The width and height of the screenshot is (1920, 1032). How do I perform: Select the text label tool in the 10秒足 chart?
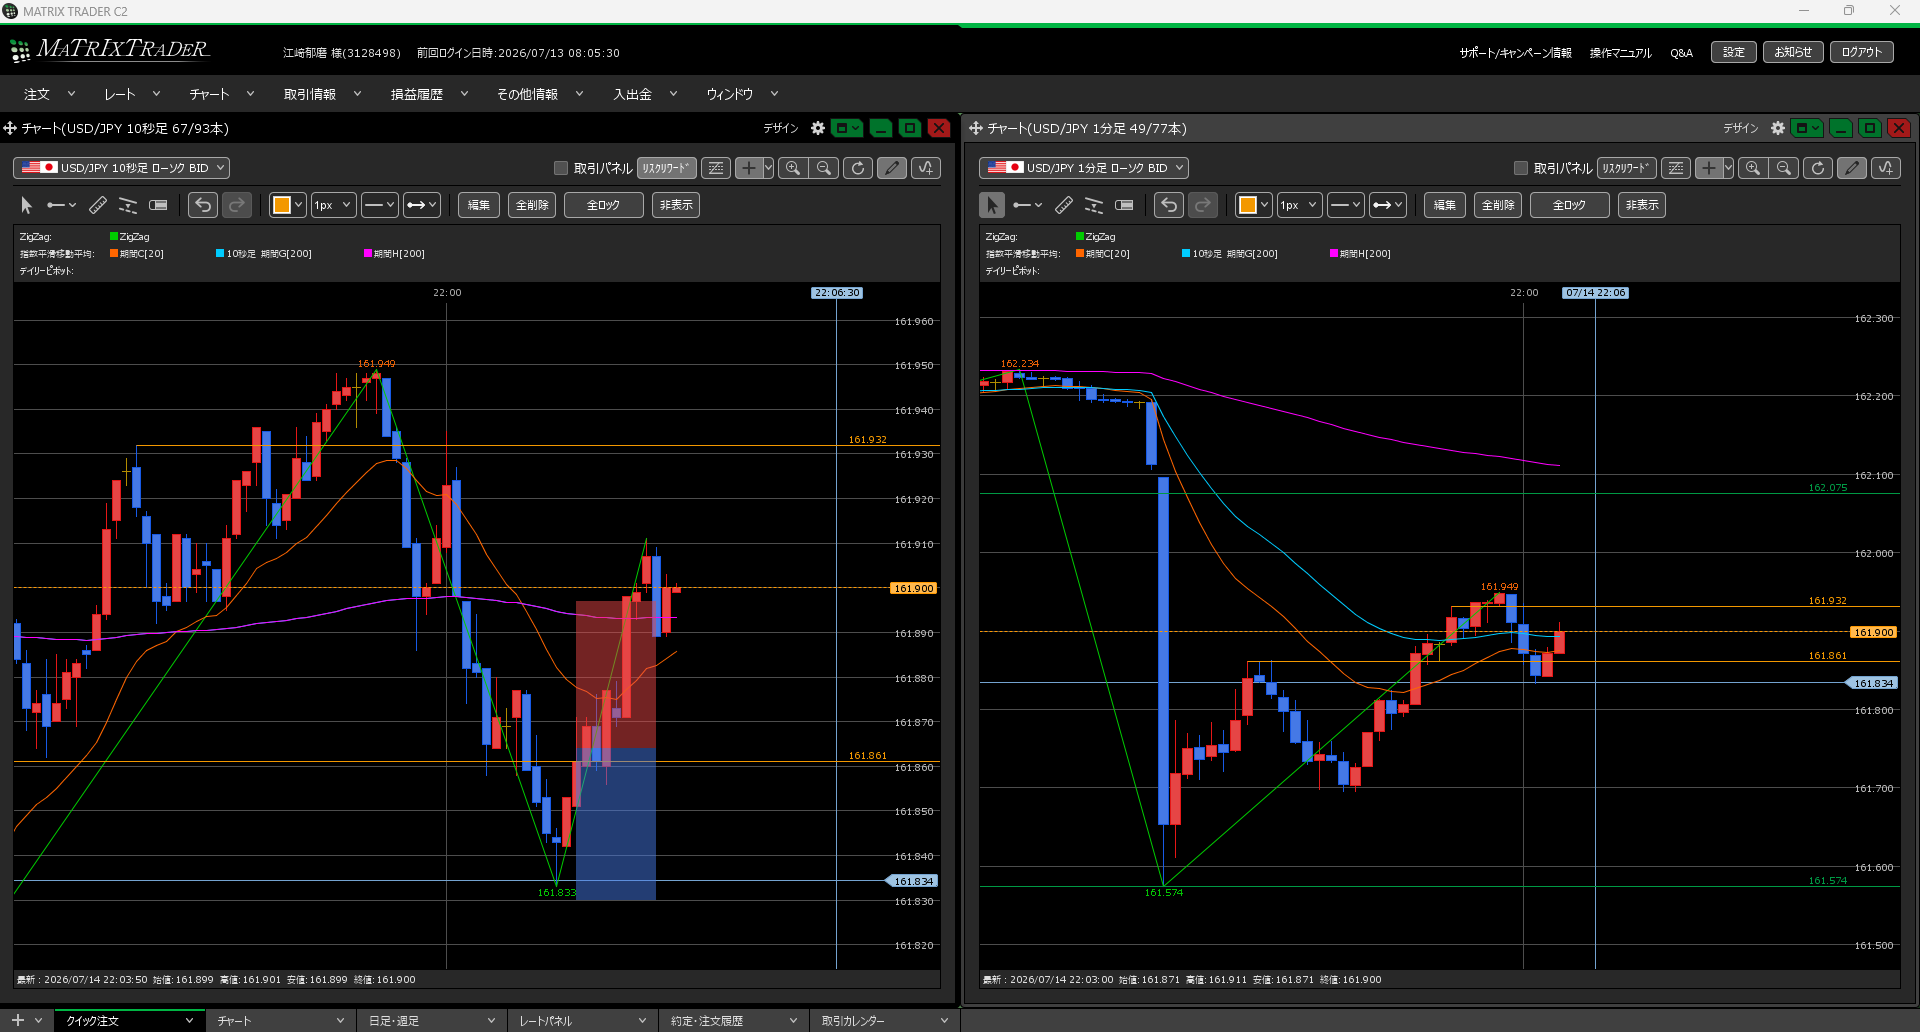pyautogui.click(x=158, y=205)
